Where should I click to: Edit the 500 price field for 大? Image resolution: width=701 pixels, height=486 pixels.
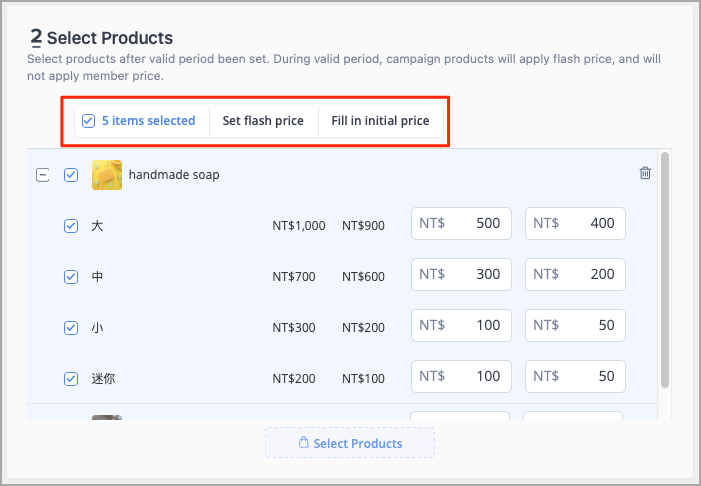tap(461, 223)
